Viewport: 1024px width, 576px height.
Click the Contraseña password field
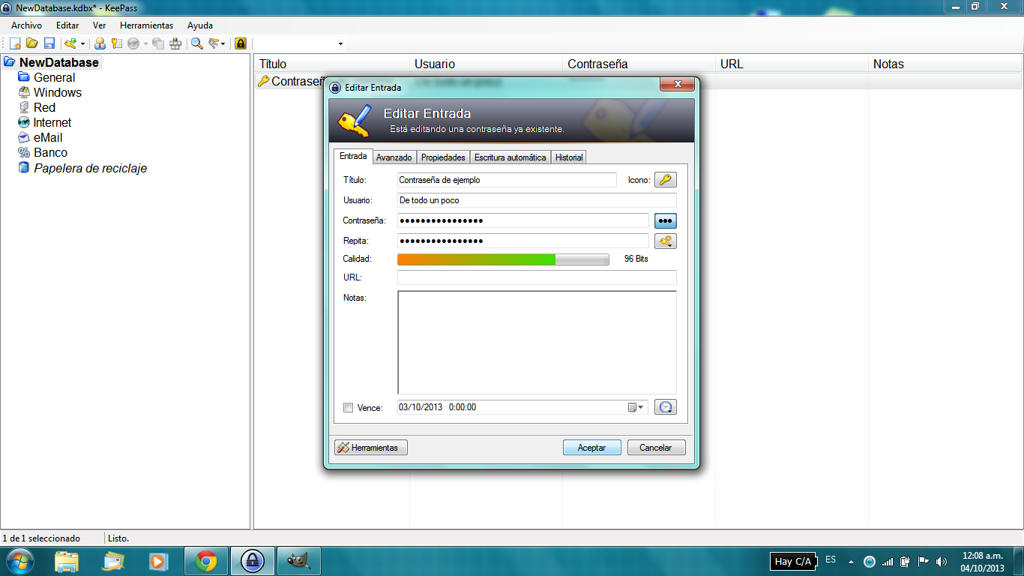point(522,221)
